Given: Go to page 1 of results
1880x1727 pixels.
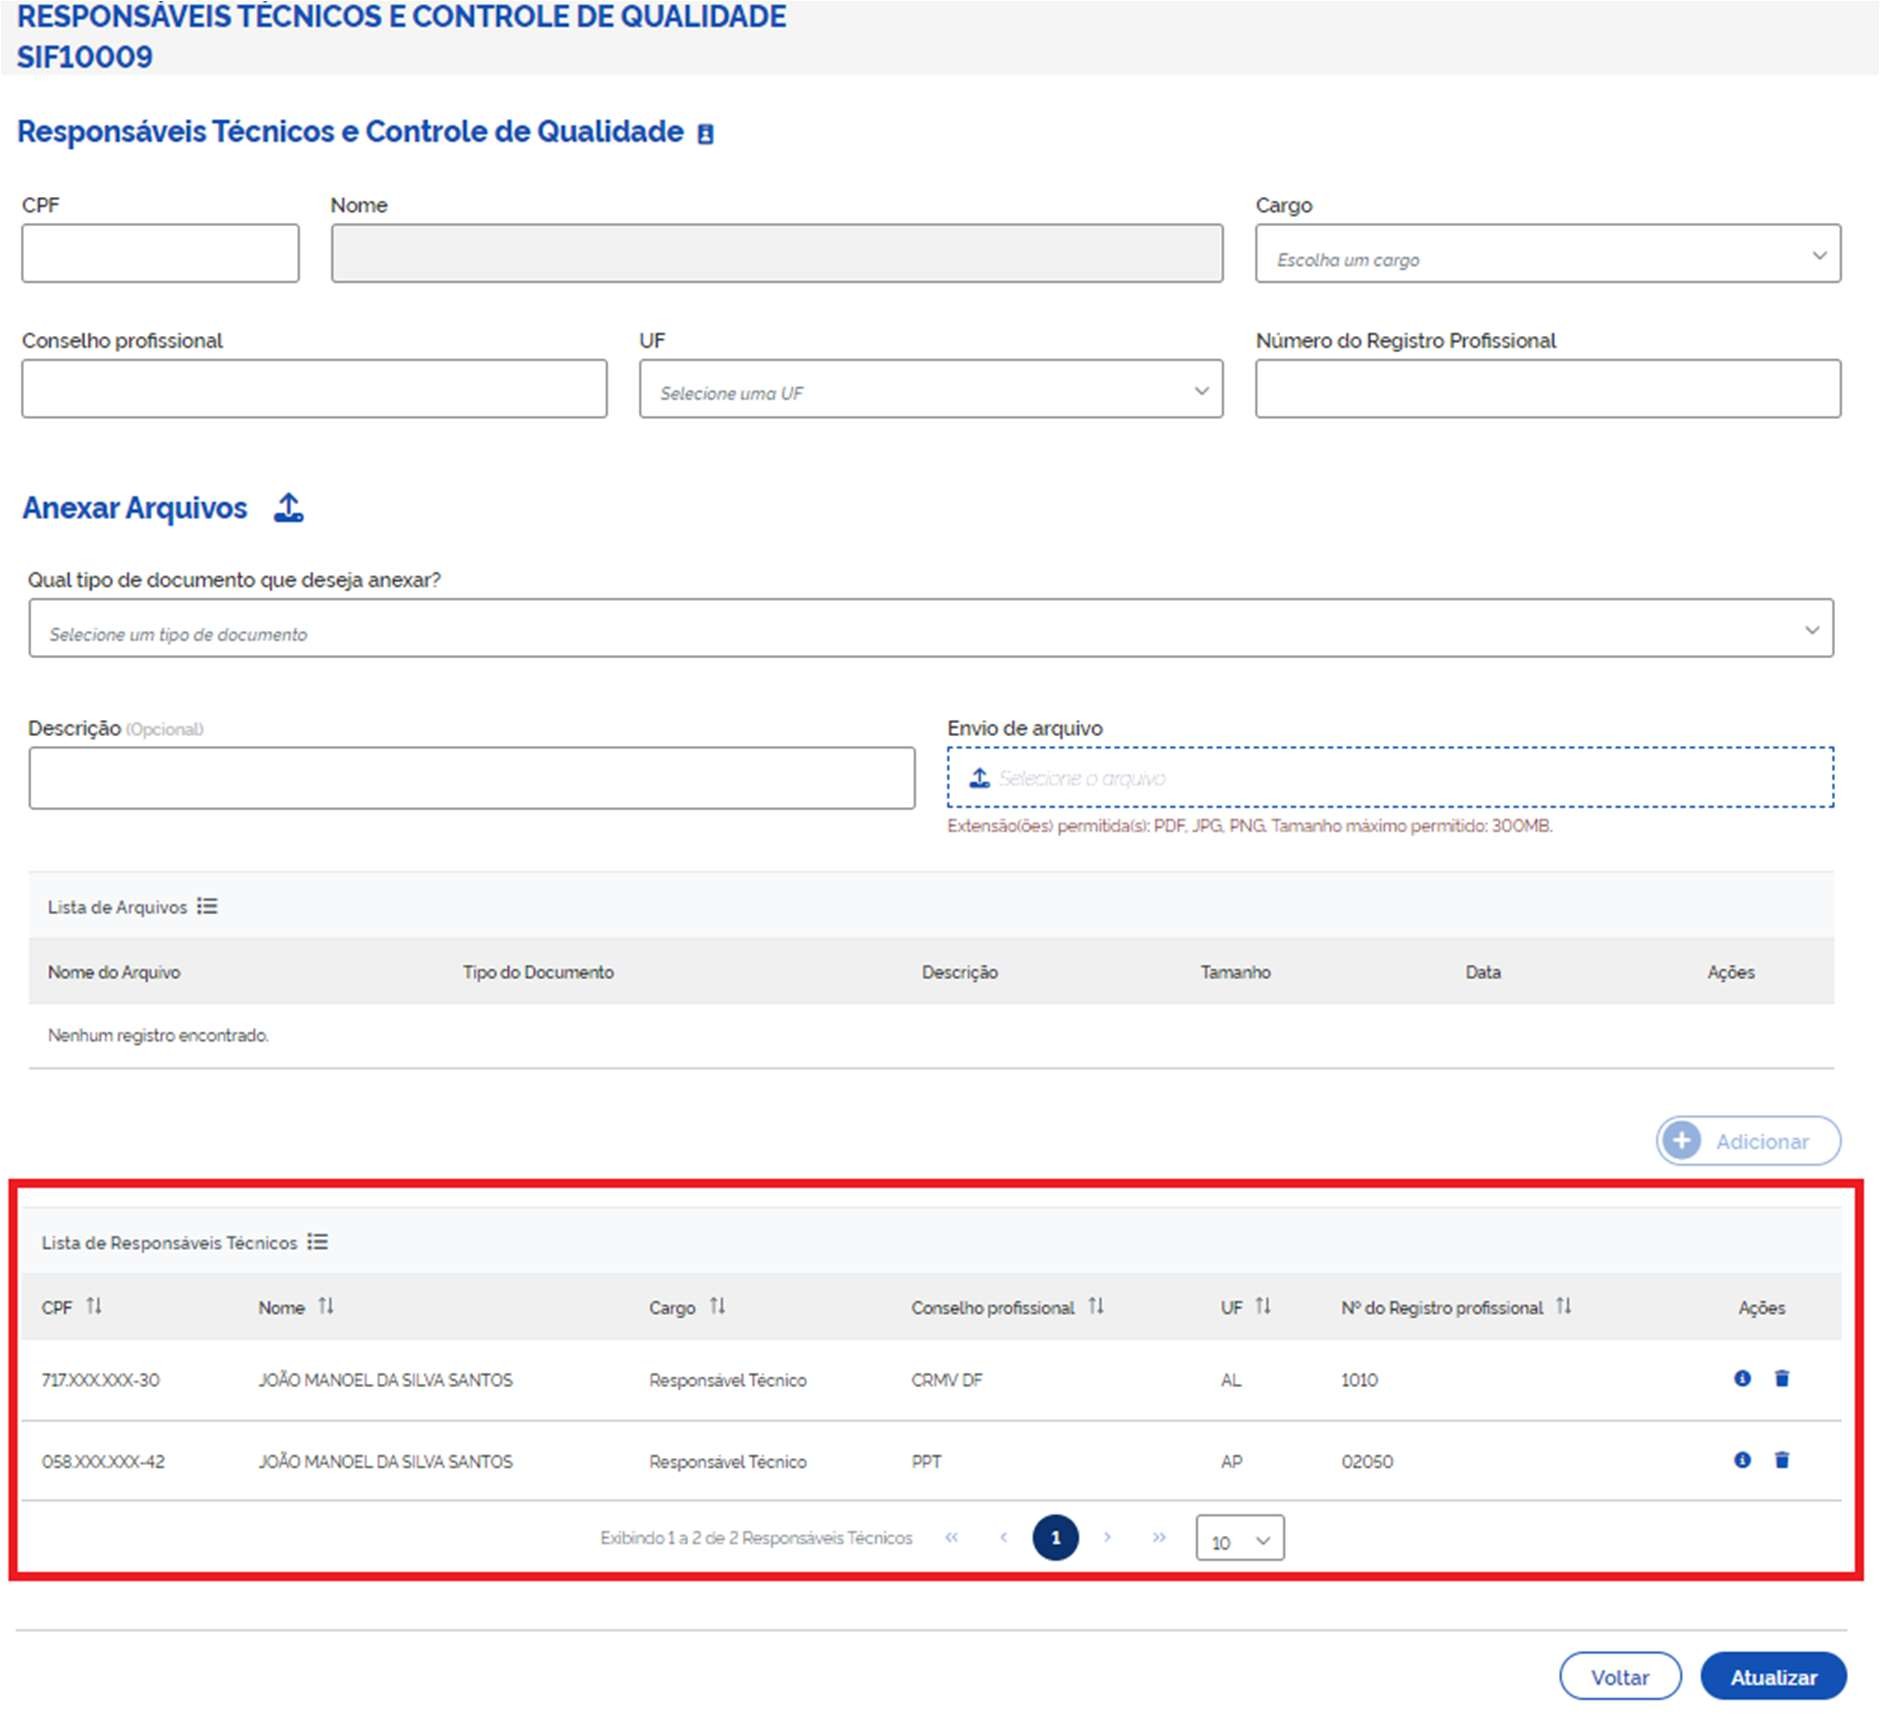Looking at the screenshot, I should (x=1055, y=1538).
